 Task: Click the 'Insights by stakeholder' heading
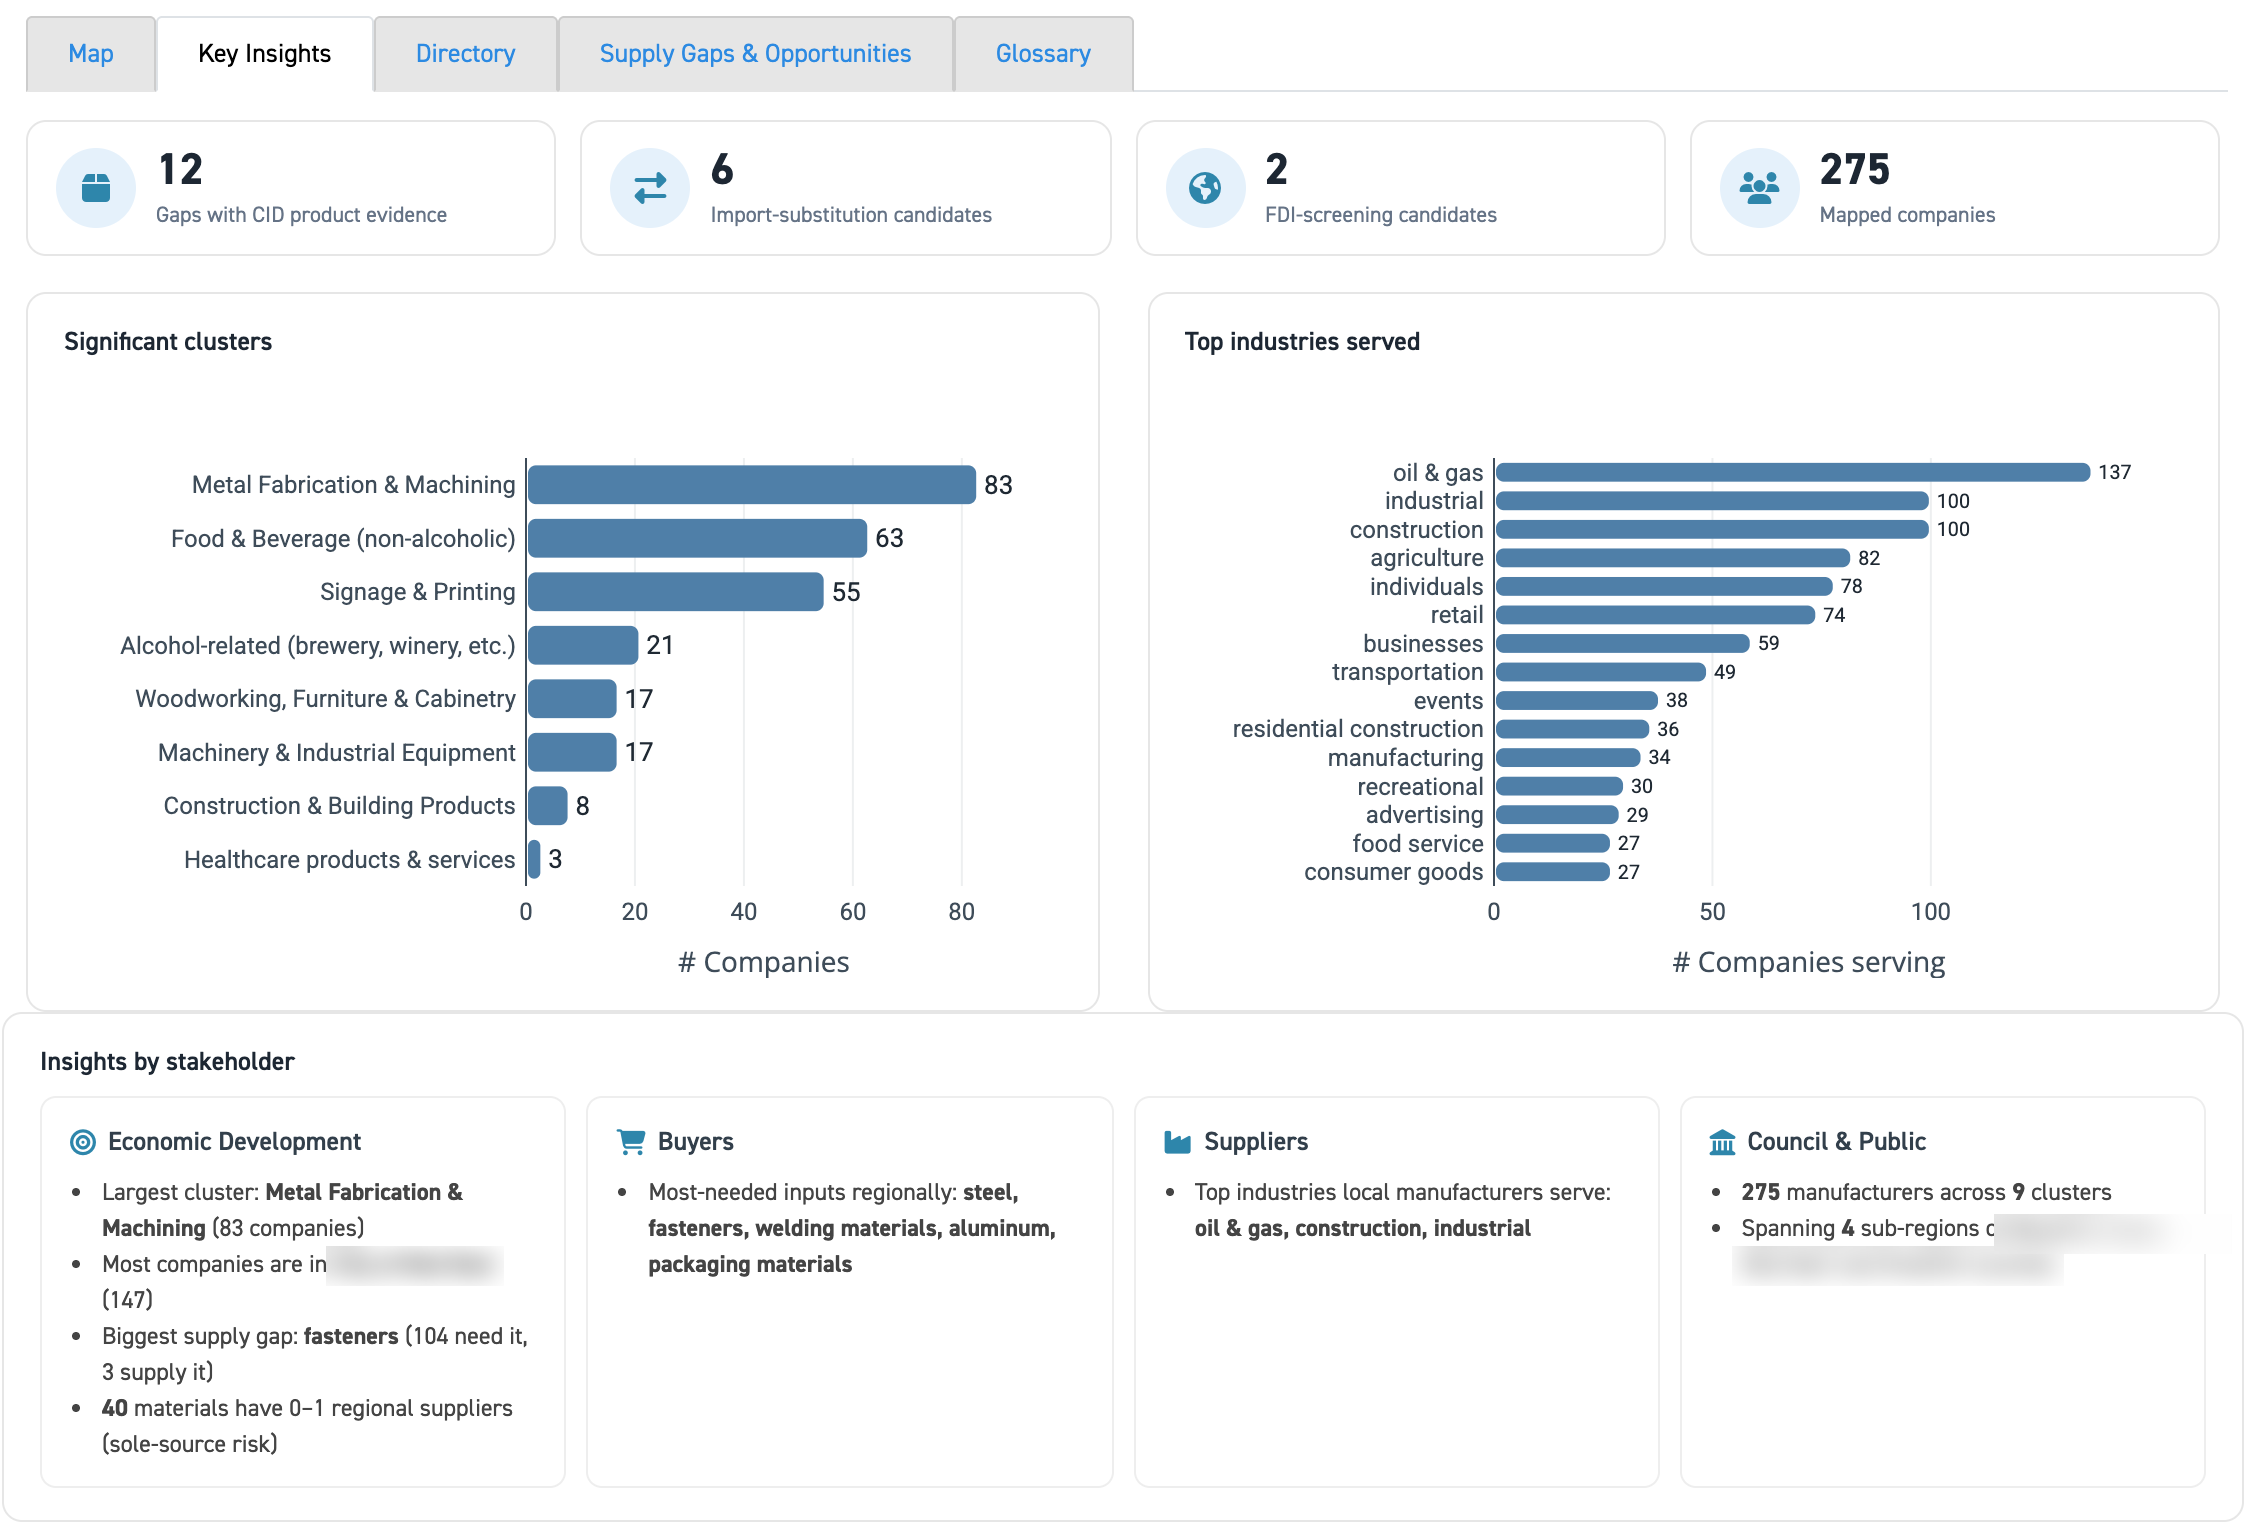[167, 1062]
